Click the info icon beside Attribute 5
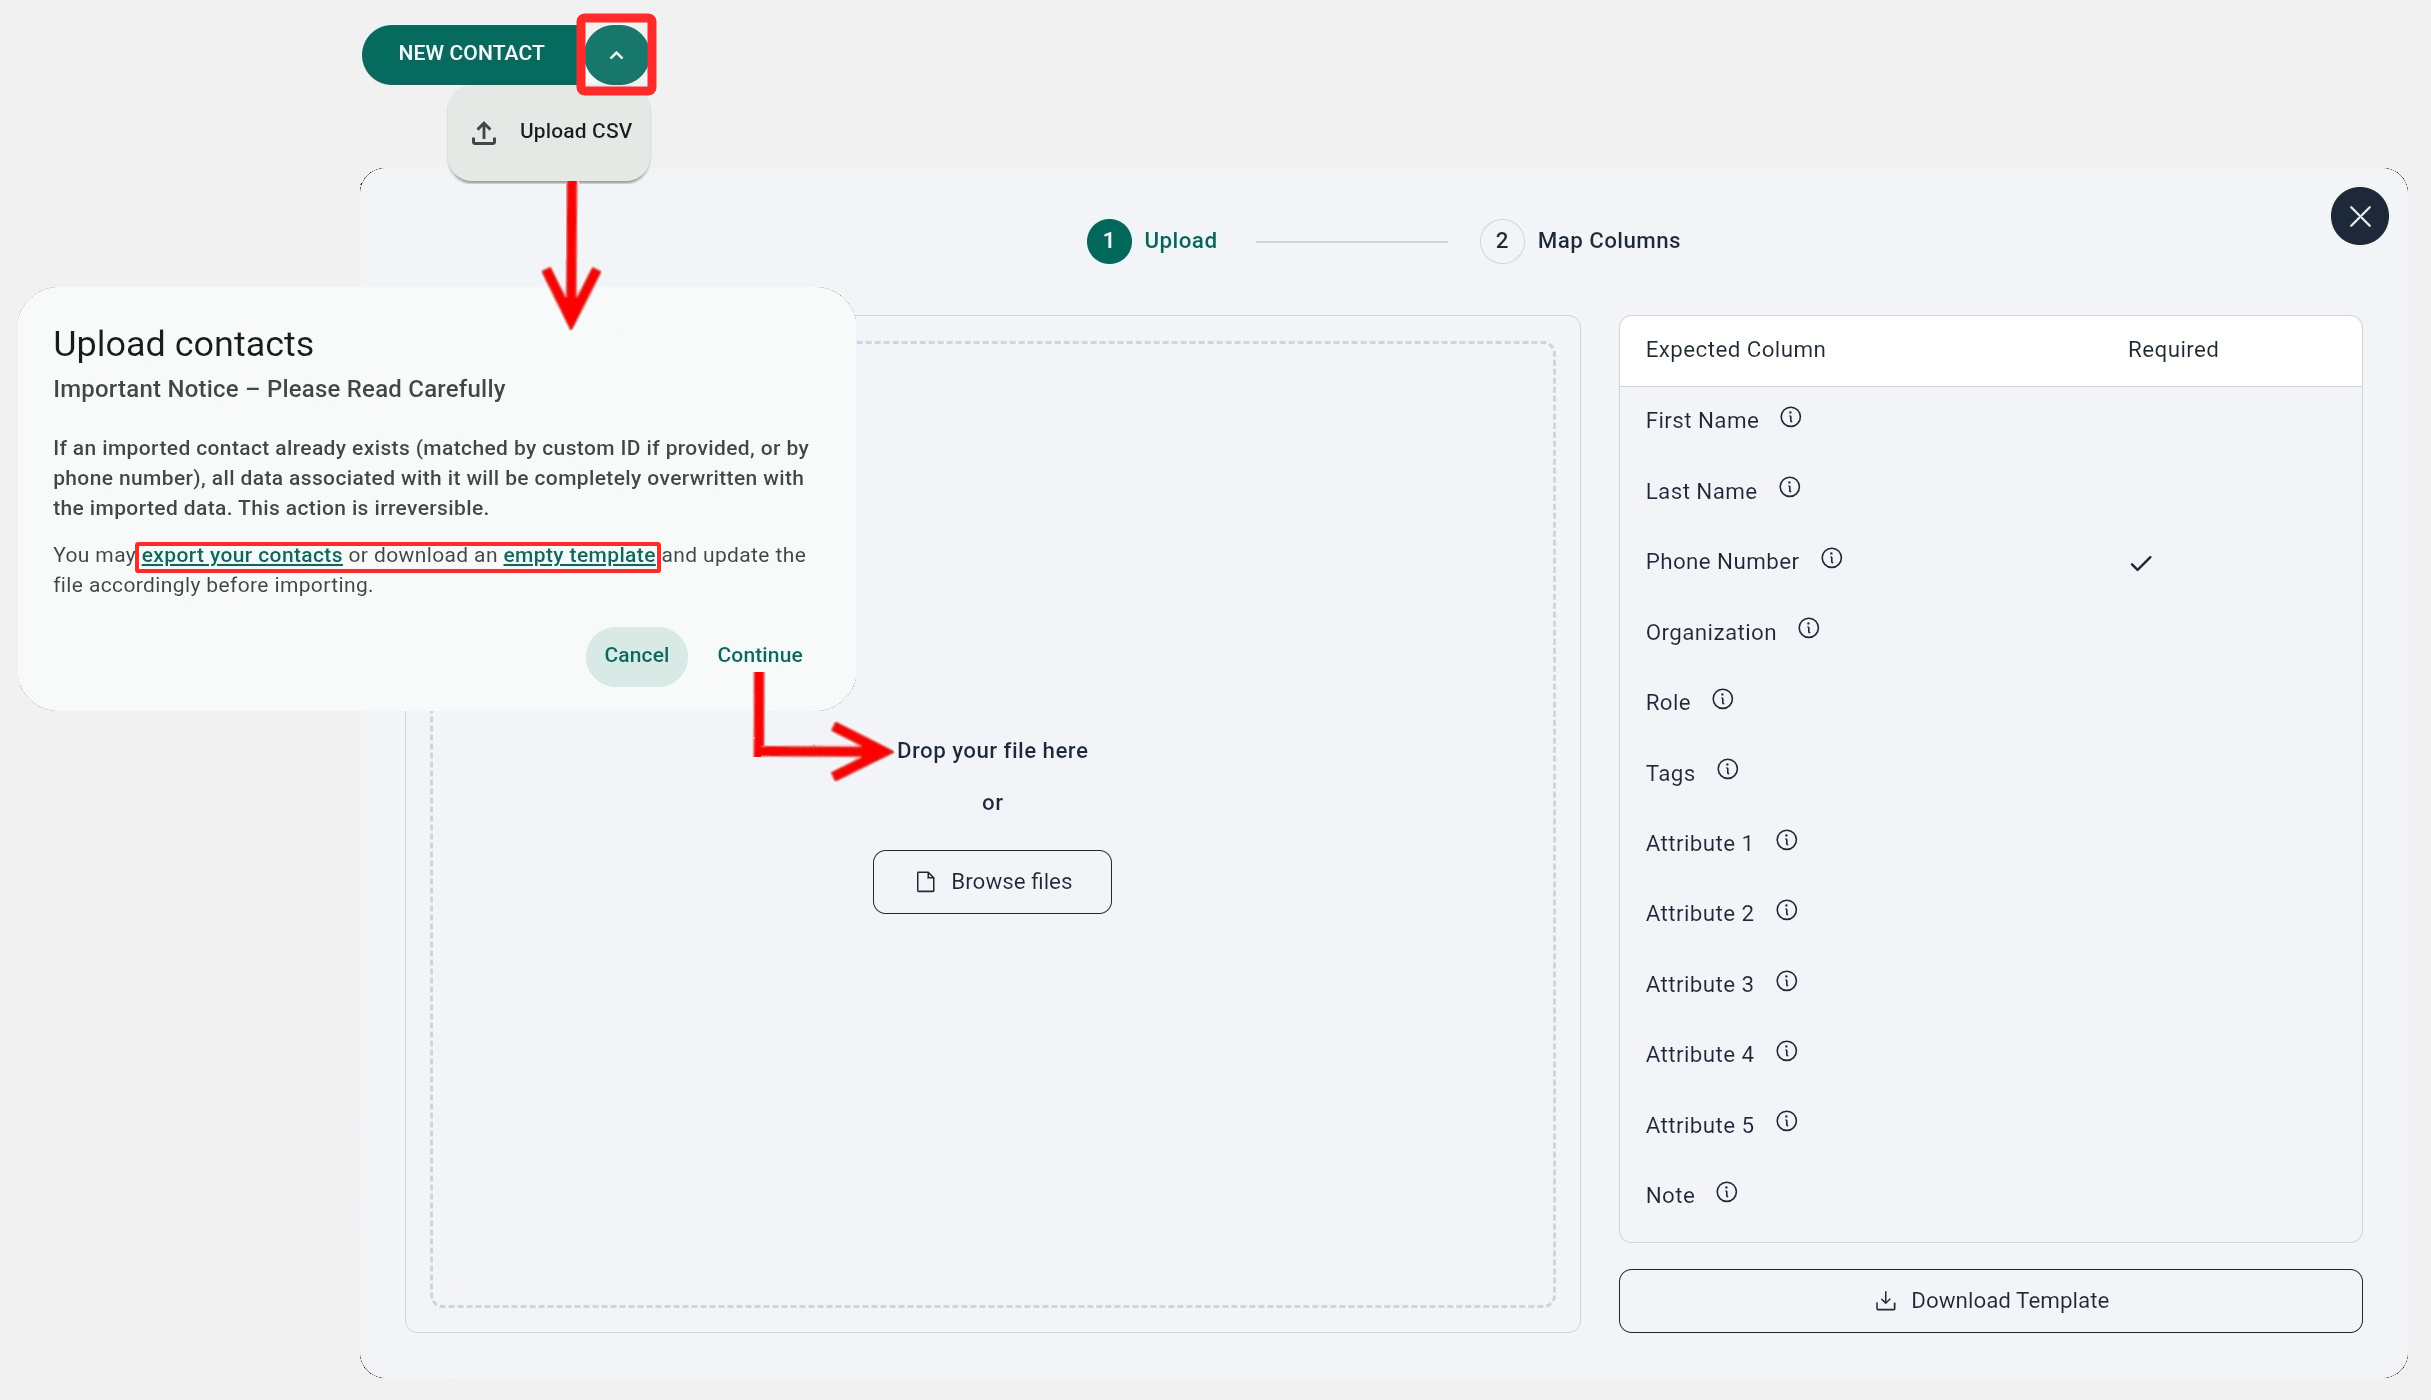 click(x=1786, y=1122)
